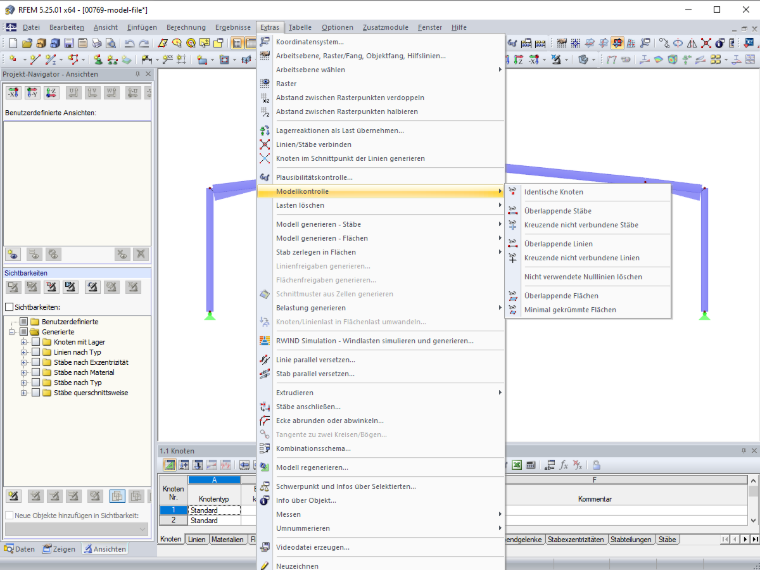Open the Messen submenu
Image resolution: width=760 pixels, height=570 pixels.
coord(381,514)
